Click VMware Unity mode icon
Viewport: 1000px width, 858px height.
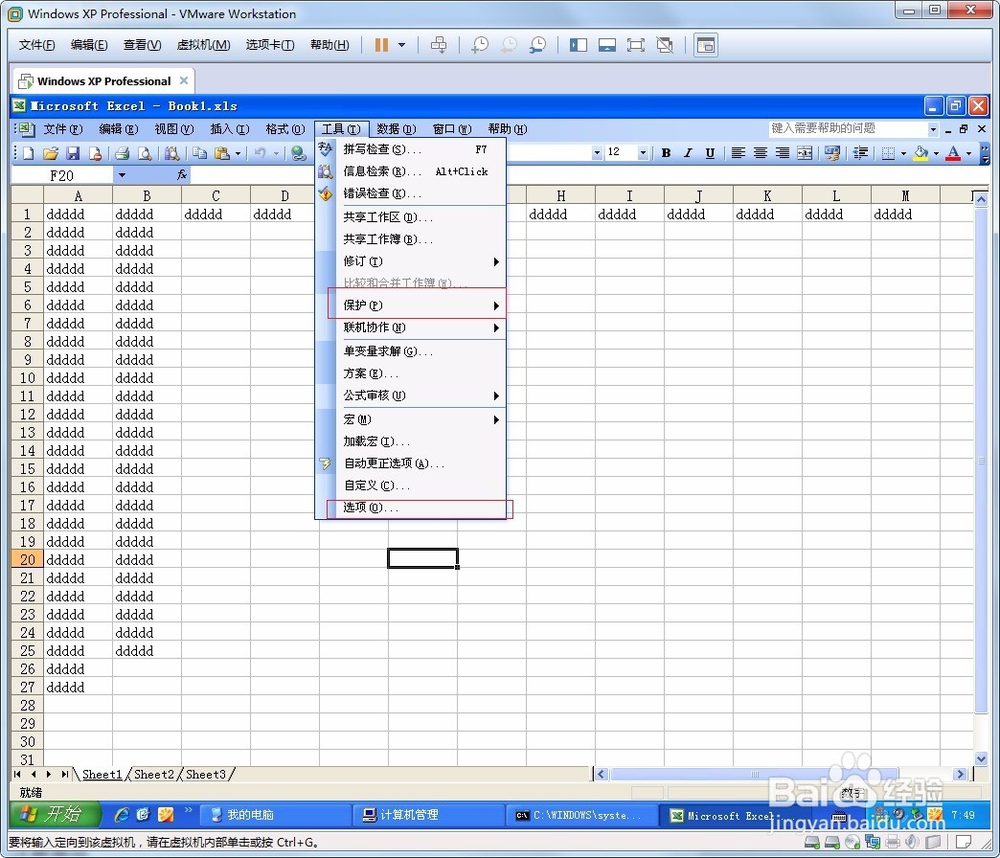click(665, 45)
